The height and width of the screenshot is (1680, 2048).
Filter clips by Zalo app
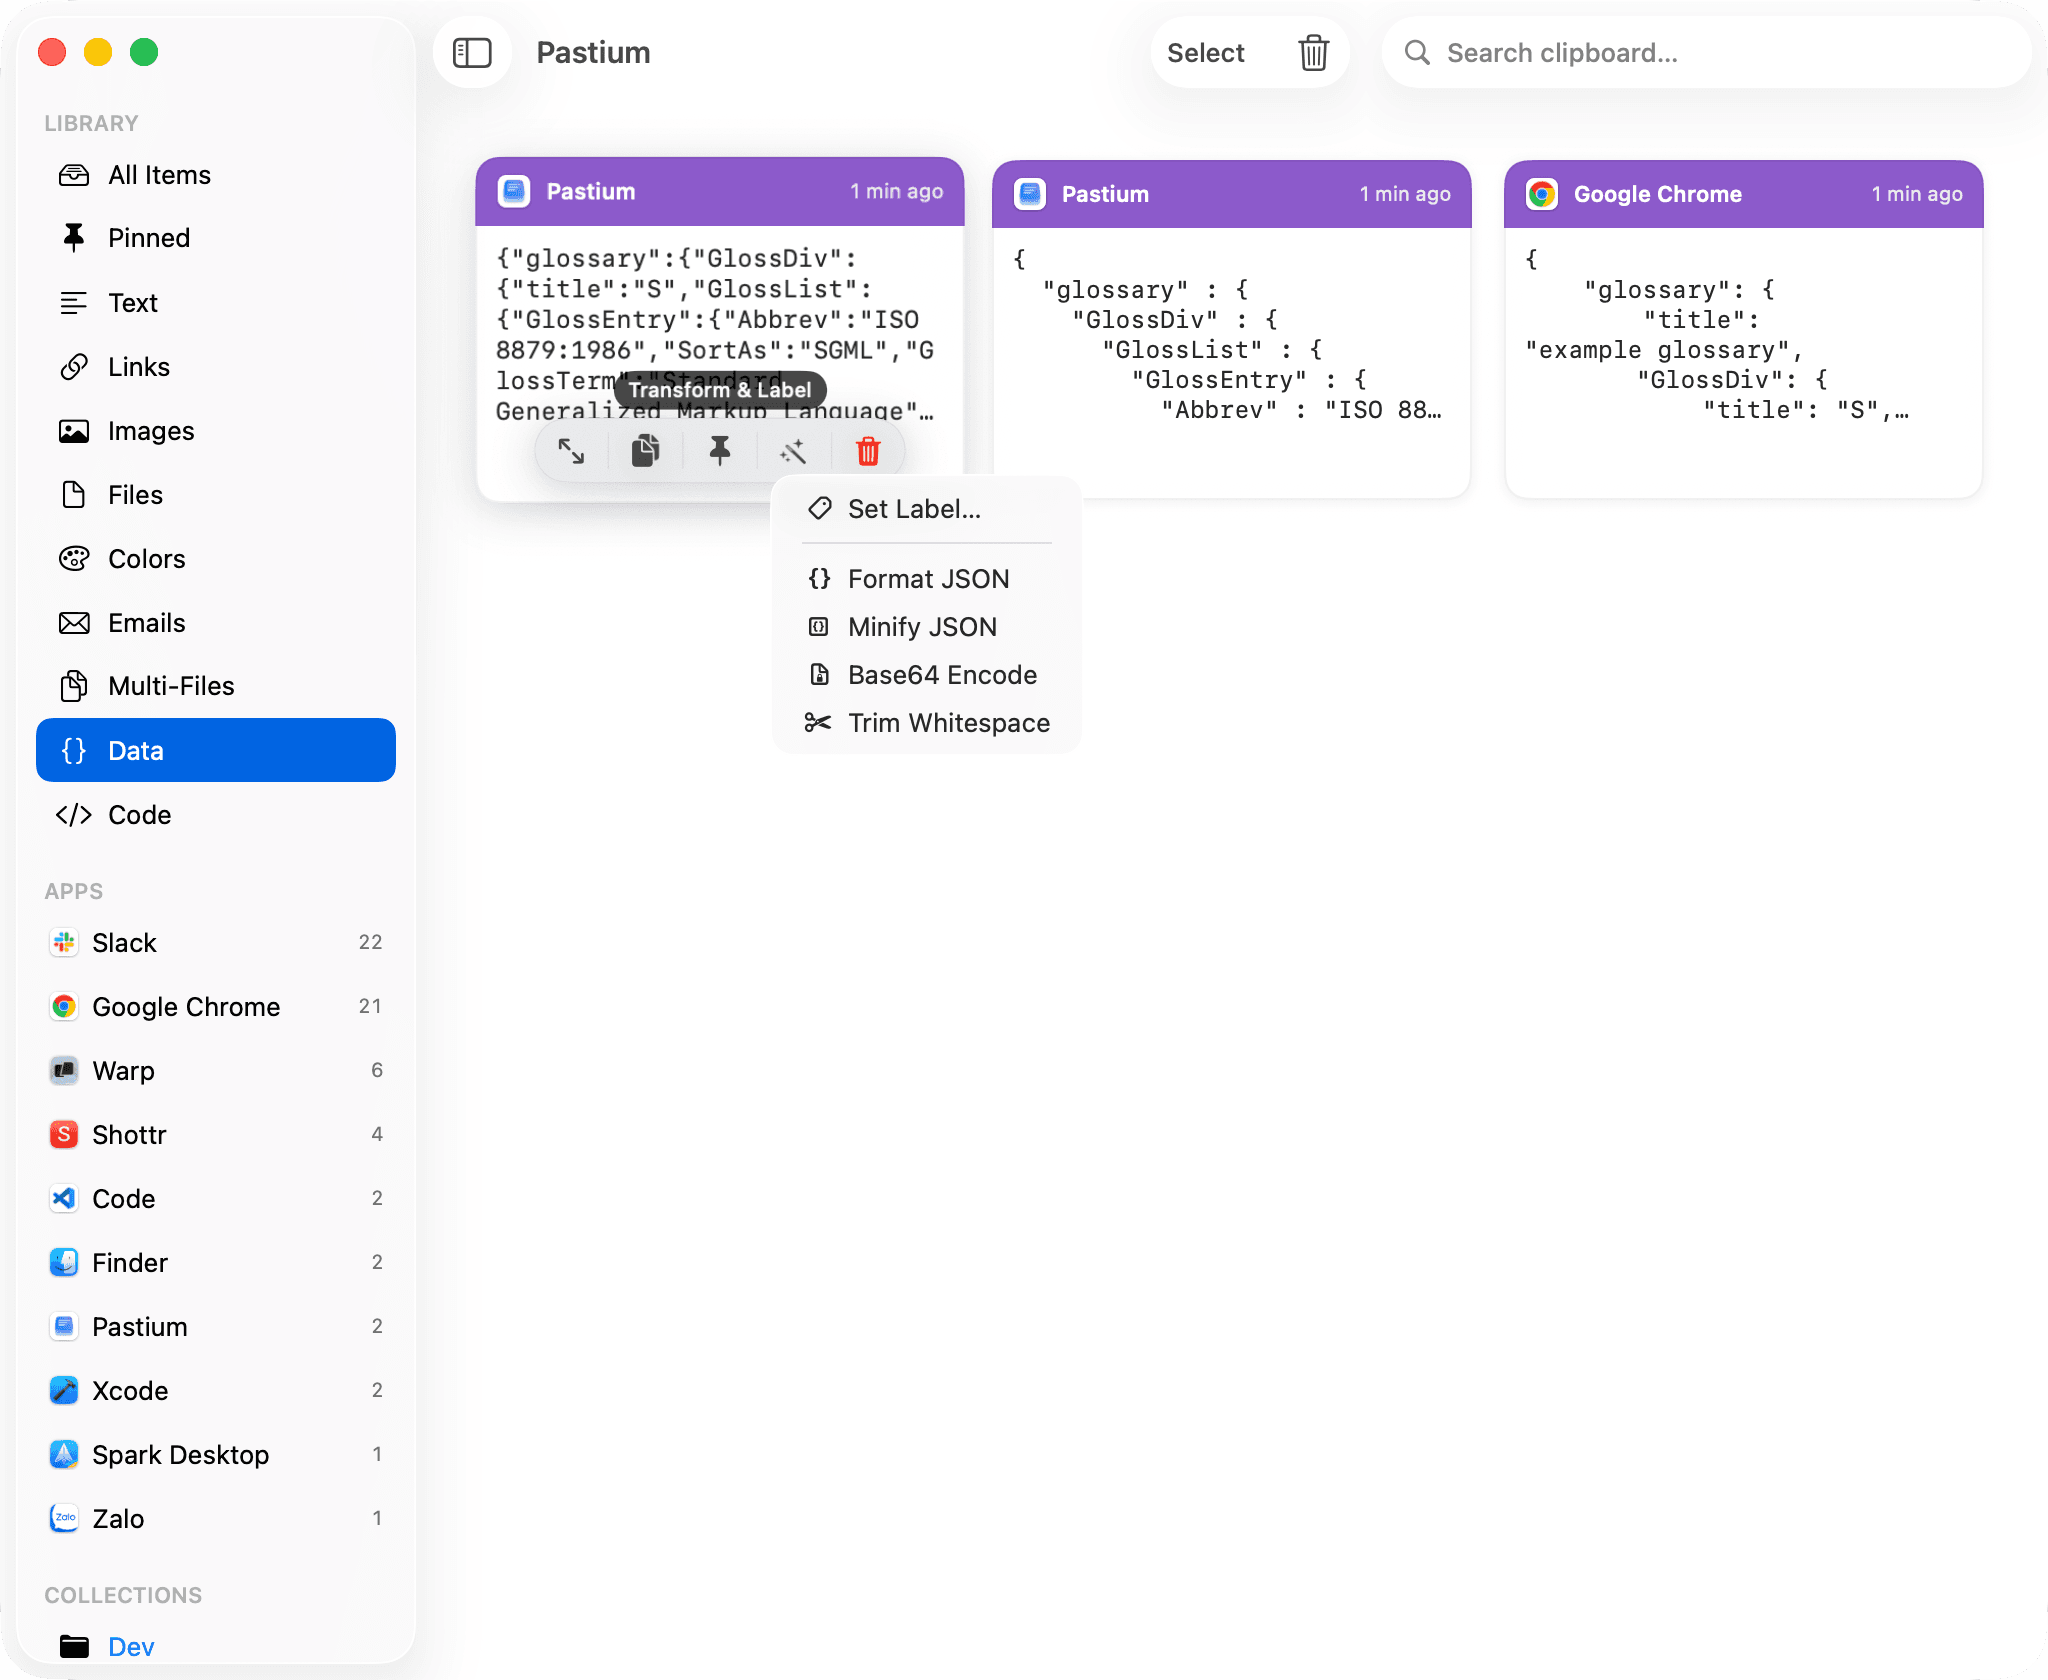[216, 1519]
